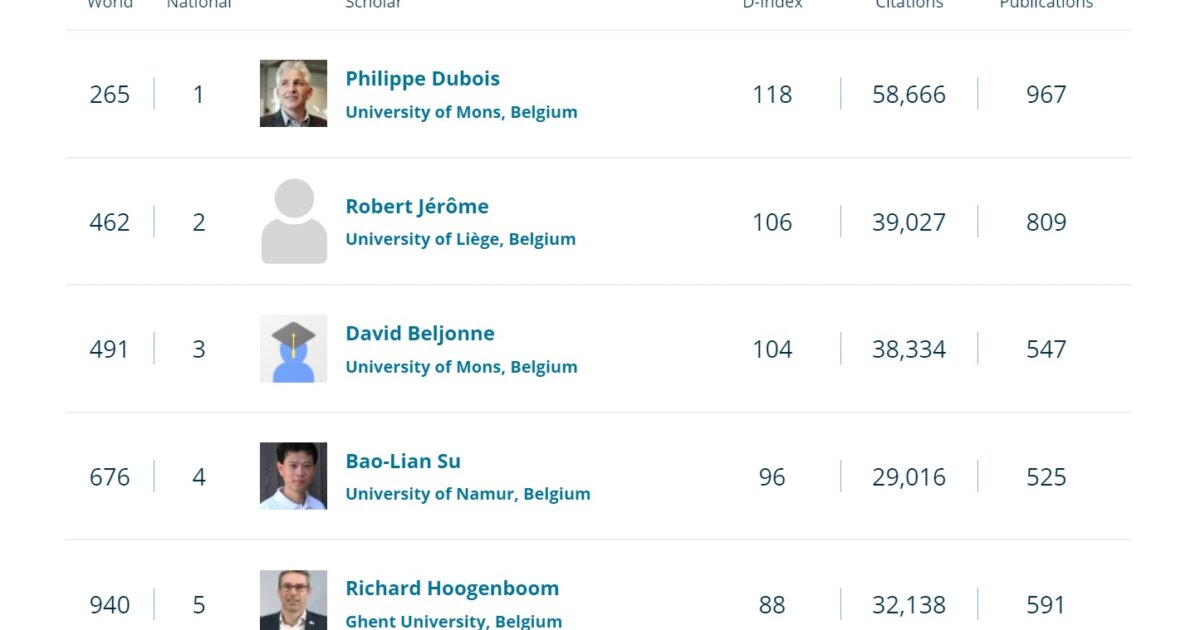Screen dimensions: 1200x630
Task: Visit University of Liège, Belgium link
Action: [x=460, y=239]
